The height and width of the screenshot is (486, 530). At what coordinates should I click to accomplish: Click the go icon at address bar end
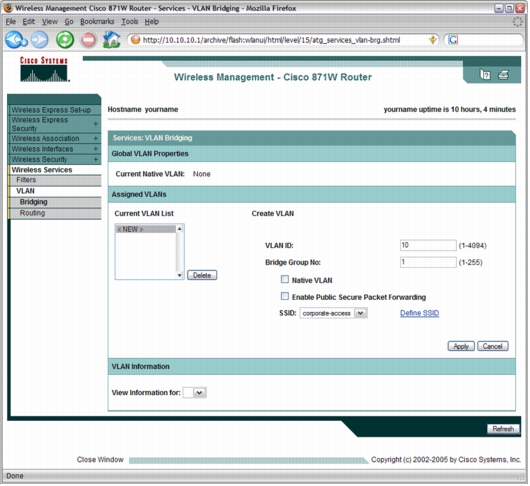[432, 40]
